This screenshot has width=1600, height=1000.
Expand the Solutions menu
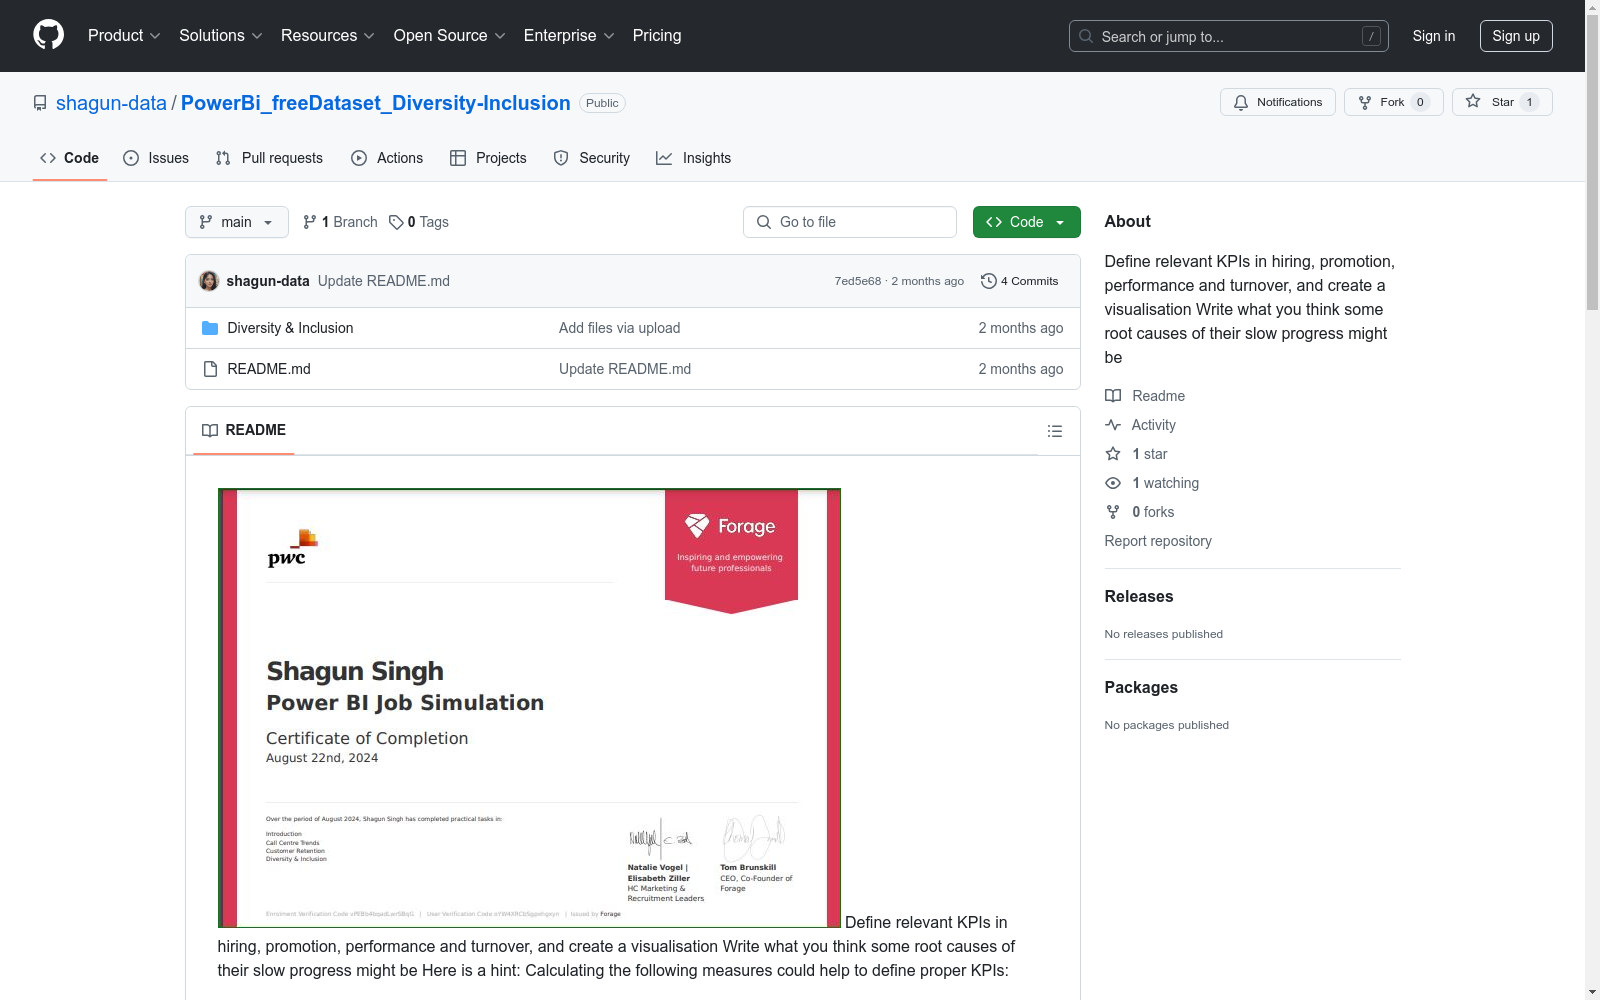coord(220,36)
